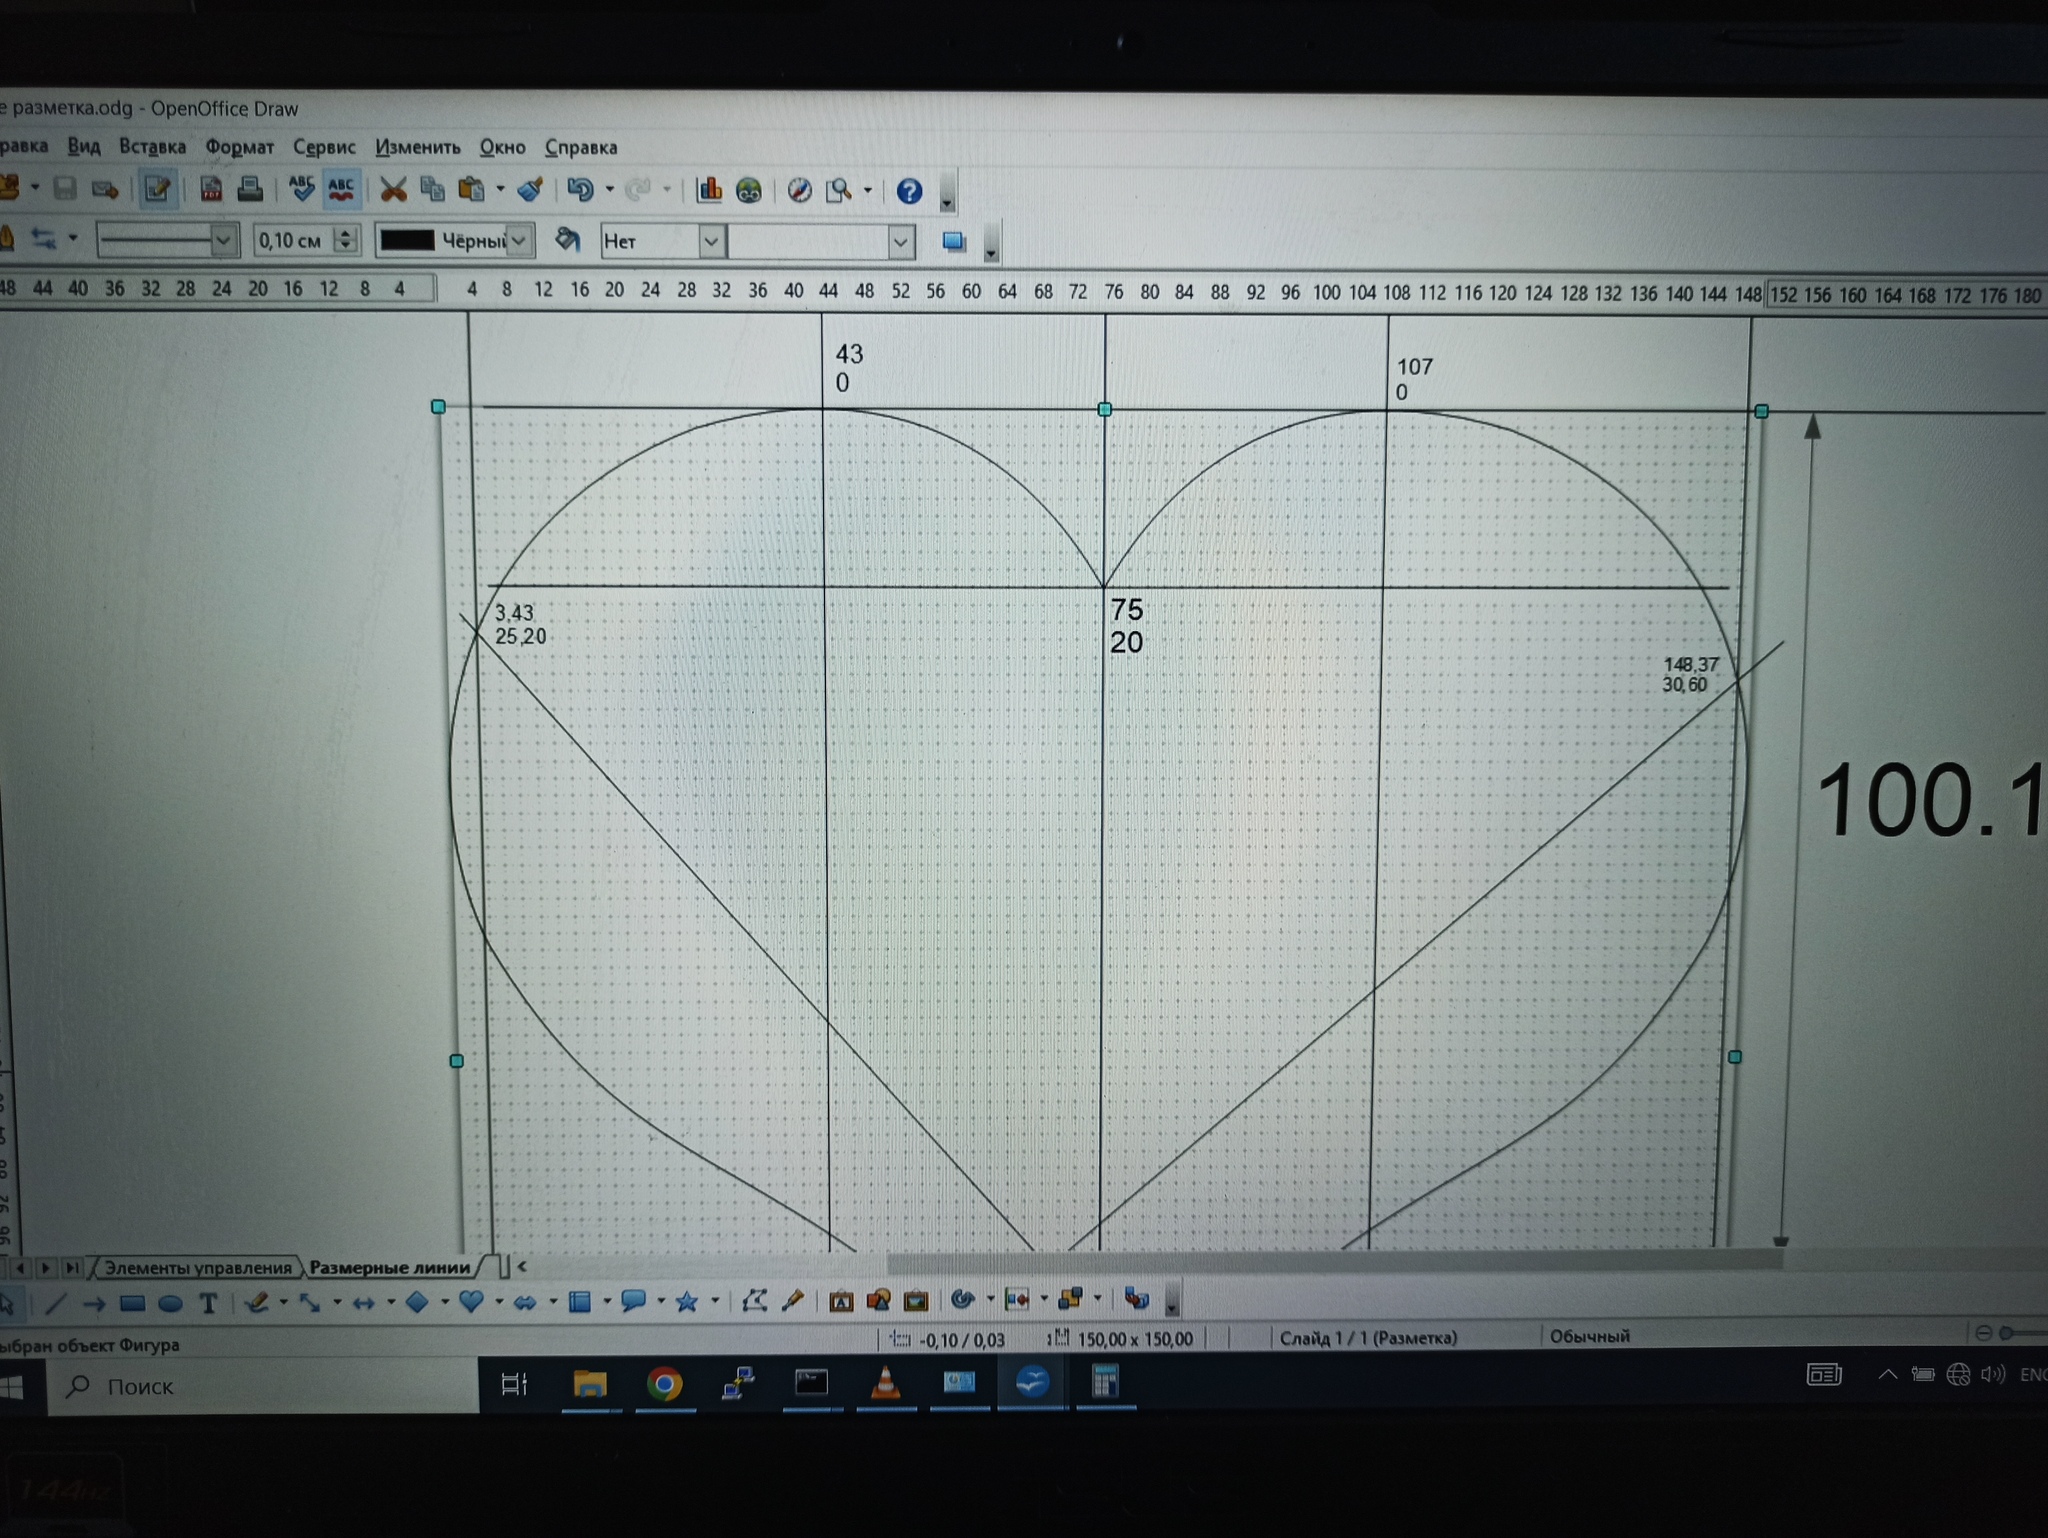Image resolution: width=2048 pixels, height=1538 pixels.
Task: Open the Вид menu
Action: pyautogui.click(x=84, y=146)
